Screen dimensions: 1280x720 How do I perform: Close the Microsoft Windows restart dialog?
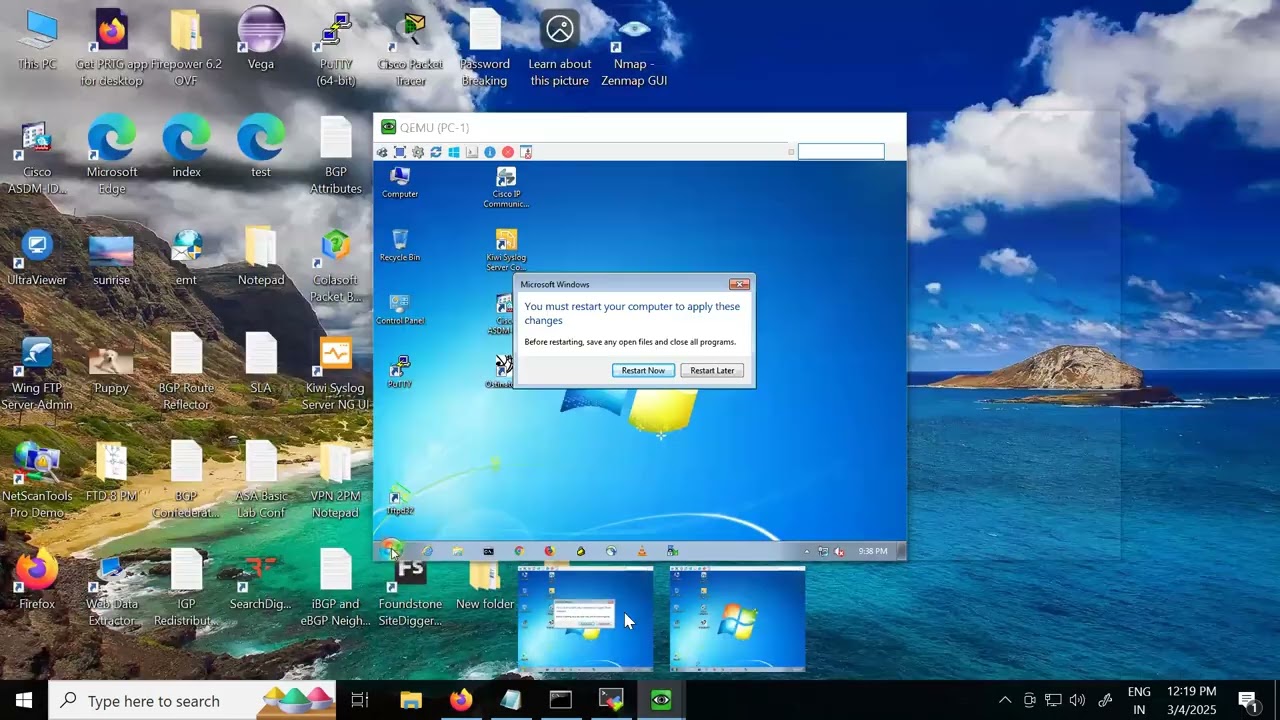tap(739, 284)
